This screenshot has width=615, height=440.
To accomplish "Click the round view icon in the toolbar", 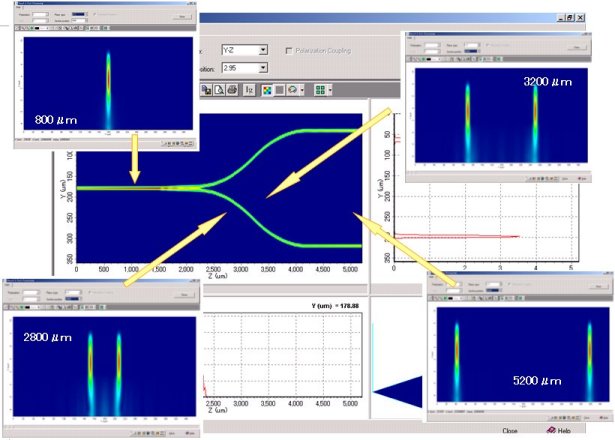I will 294,89.
